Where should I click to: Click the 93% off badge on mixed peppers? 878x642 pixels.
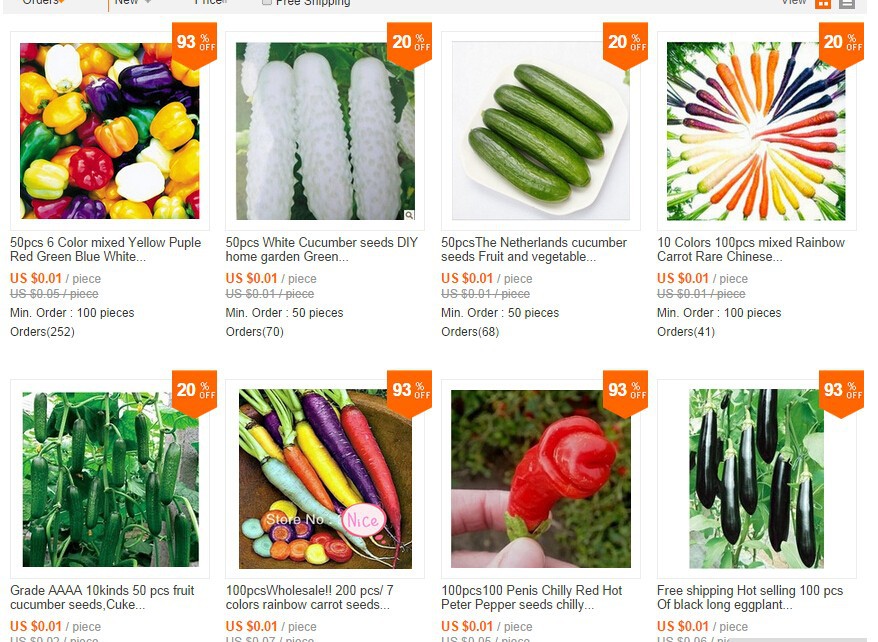[194, 45]
